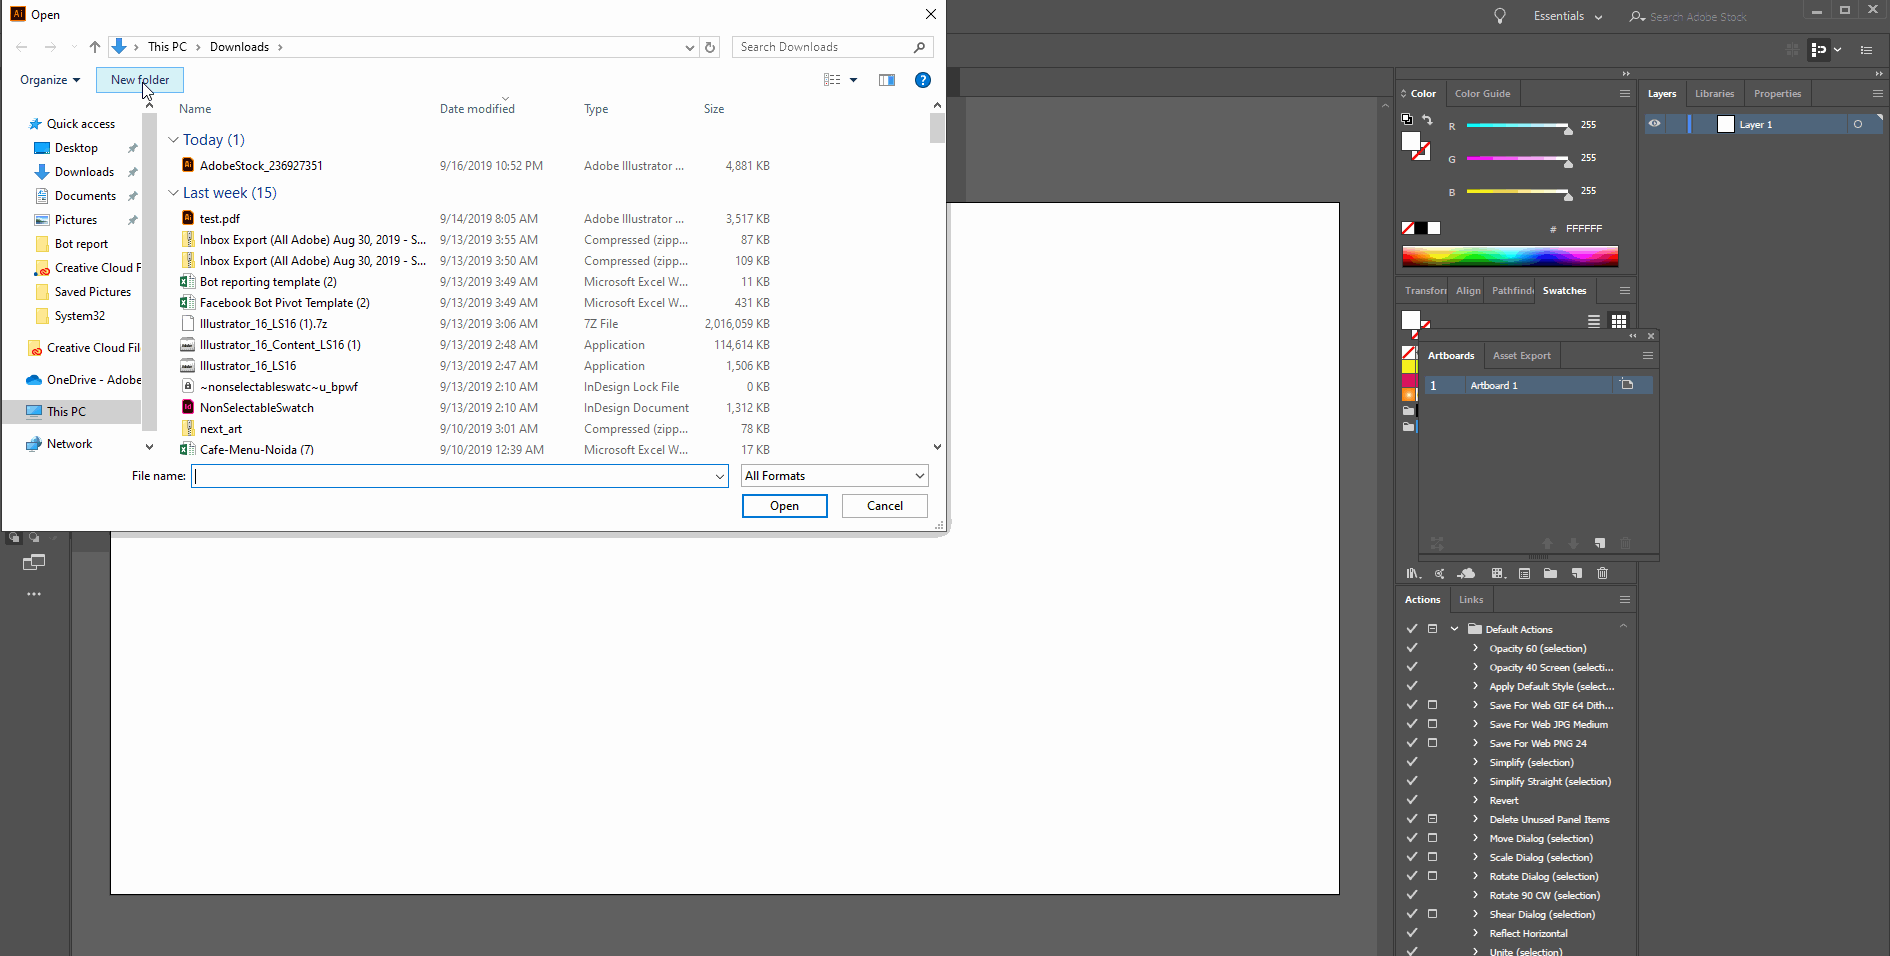This screenshot has height=956, width=1890.
Task: Click the Delete Swatch trash icon
Action: (1603, 574)
